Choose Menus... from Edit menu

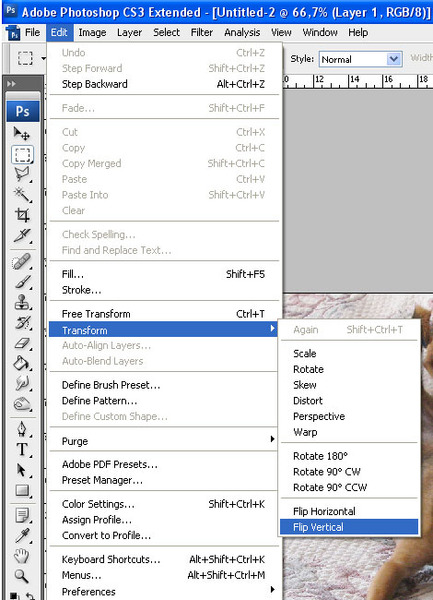coord(164,575)
